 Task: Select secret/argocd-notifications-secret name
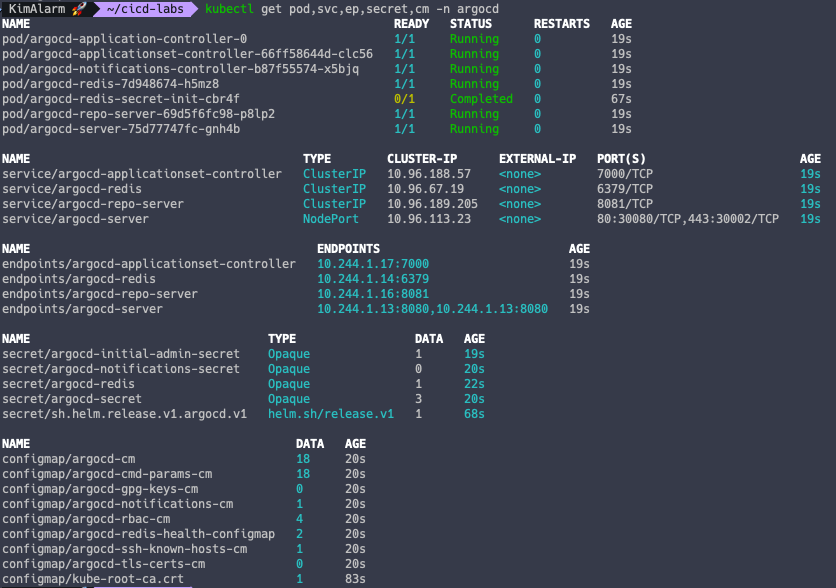point(120,369)
